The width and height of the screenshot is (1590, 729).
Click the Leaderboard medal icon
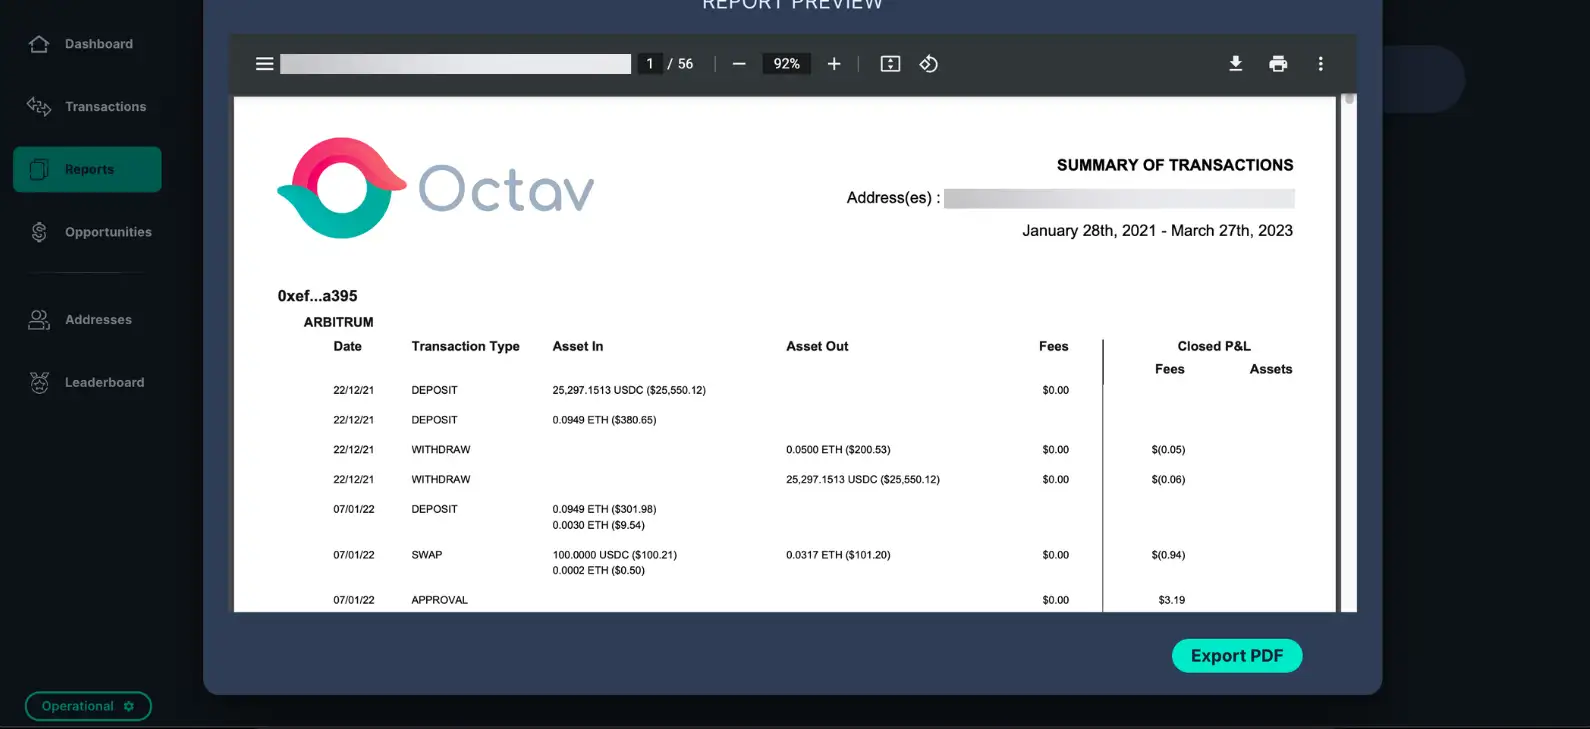(x=39, y=382)
